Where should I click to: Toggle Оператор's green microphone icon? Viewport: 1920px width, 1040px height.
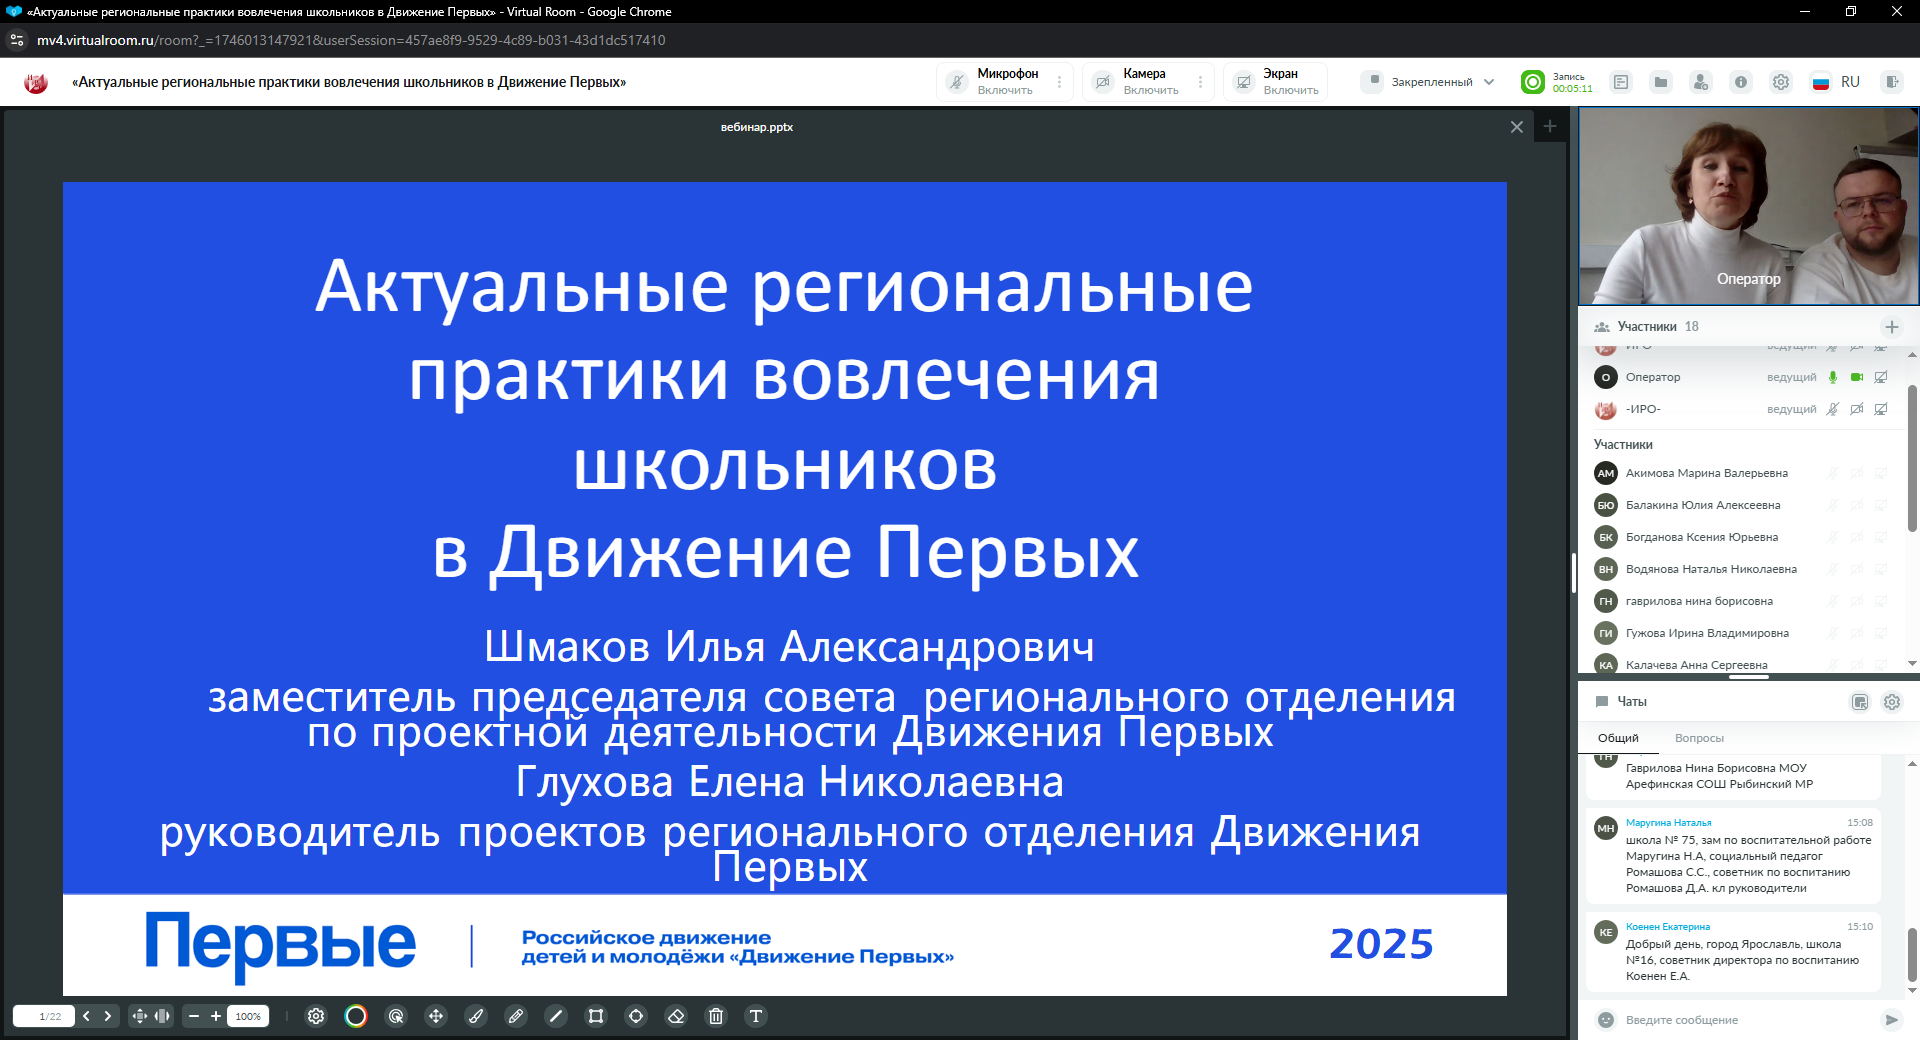pyautogui.click(x=1833, y=377)
